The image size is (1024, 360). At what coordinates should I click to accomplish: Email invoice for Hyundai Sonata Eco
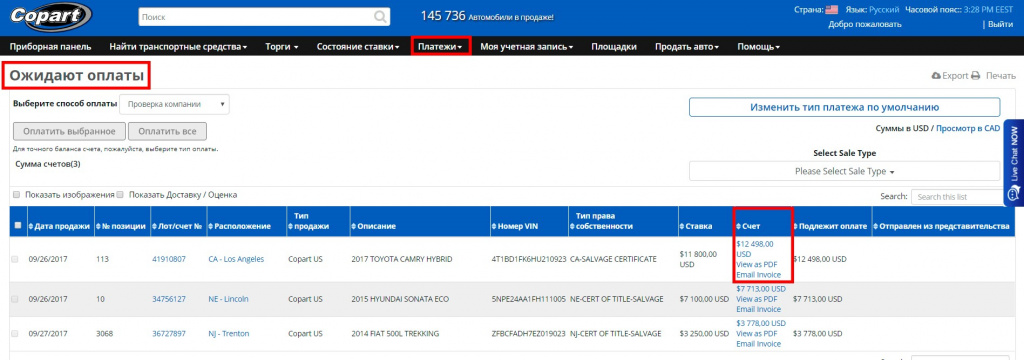758,310
